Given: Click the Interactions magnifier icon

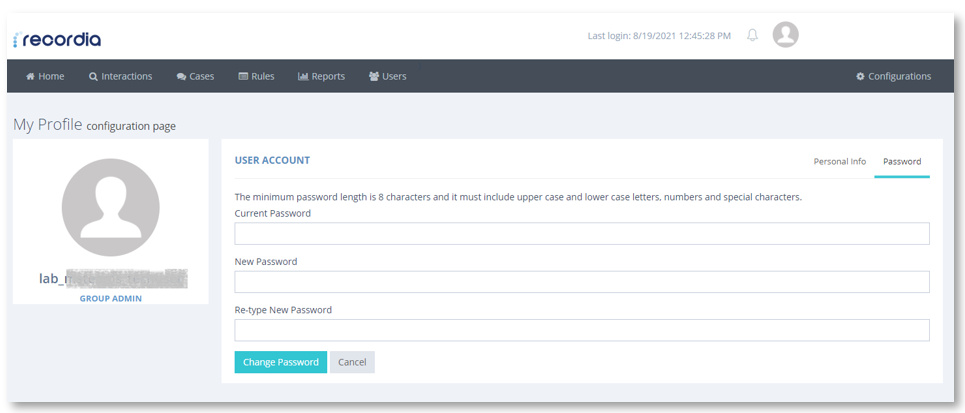Looking at the screenshot, I should coord(93,77).
